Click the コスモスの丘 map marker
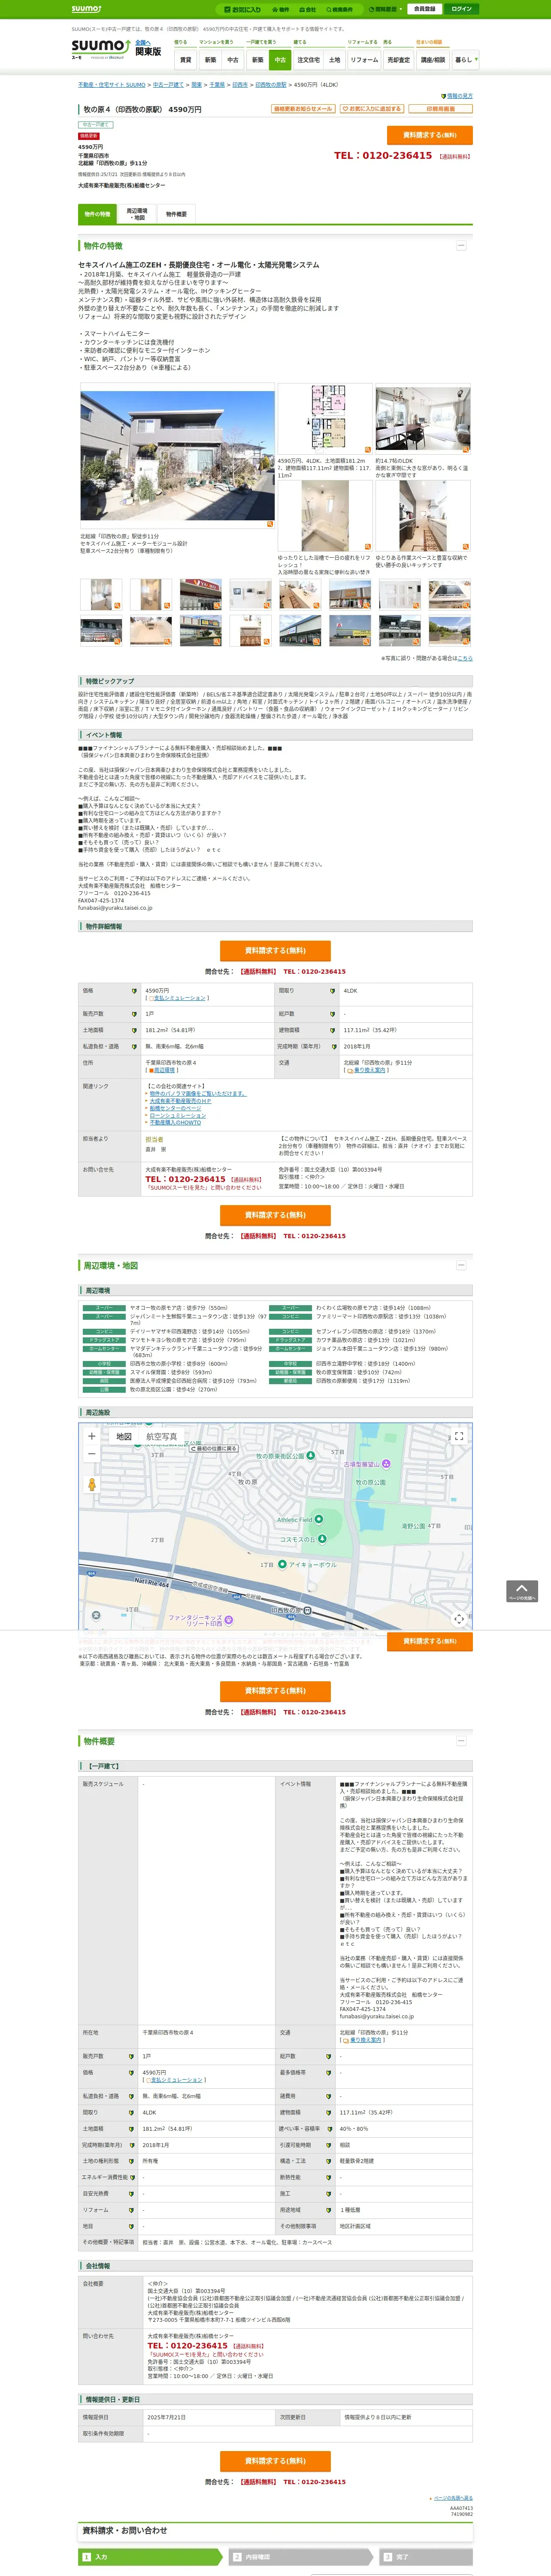This screenshot has height=2576, width=551. click(322, 1539)
